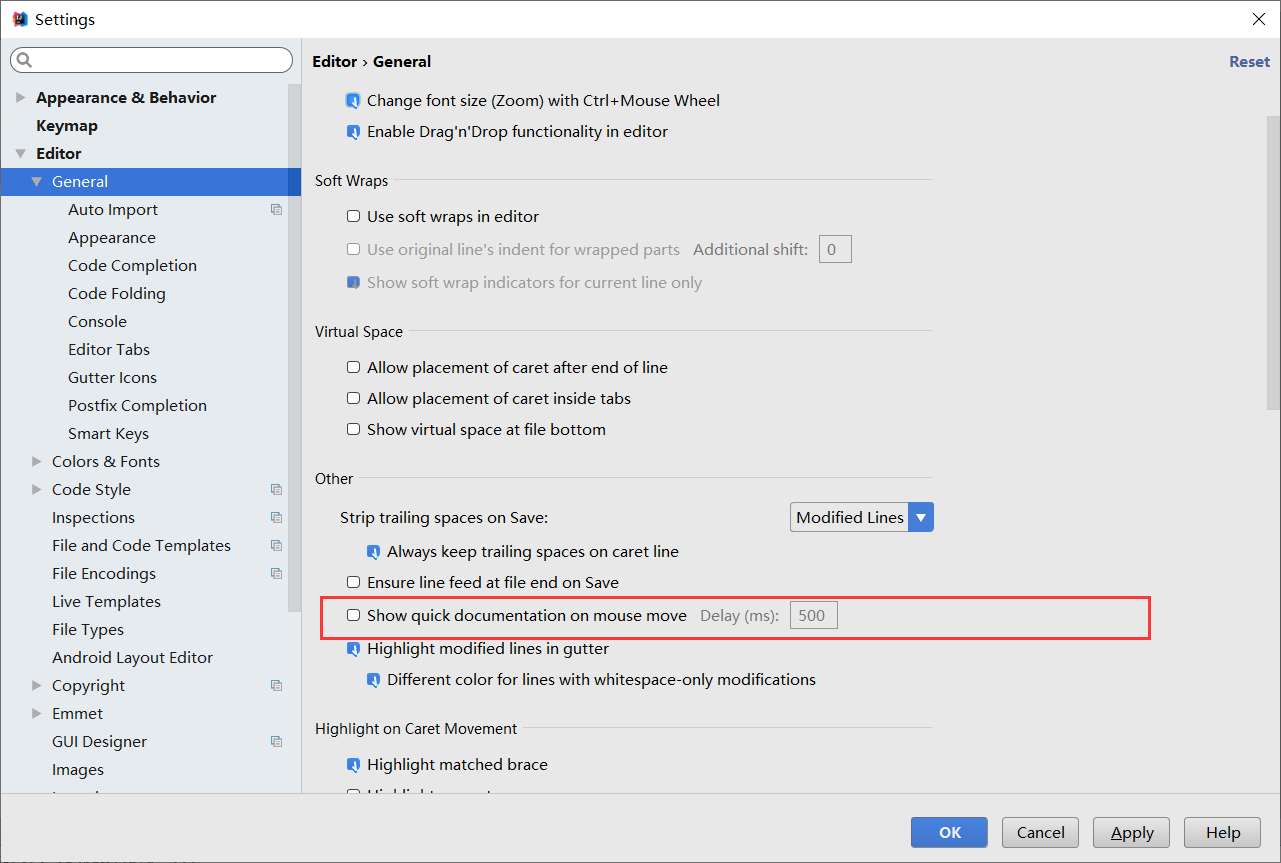Screen dimensions: 1281x863
Task: Click the project-level icon beside GUI Designer
Action: coord(276,742)
